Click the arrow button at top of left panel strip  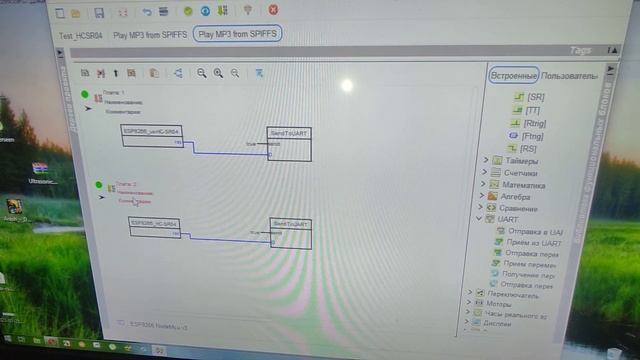(x=60, y=53)
